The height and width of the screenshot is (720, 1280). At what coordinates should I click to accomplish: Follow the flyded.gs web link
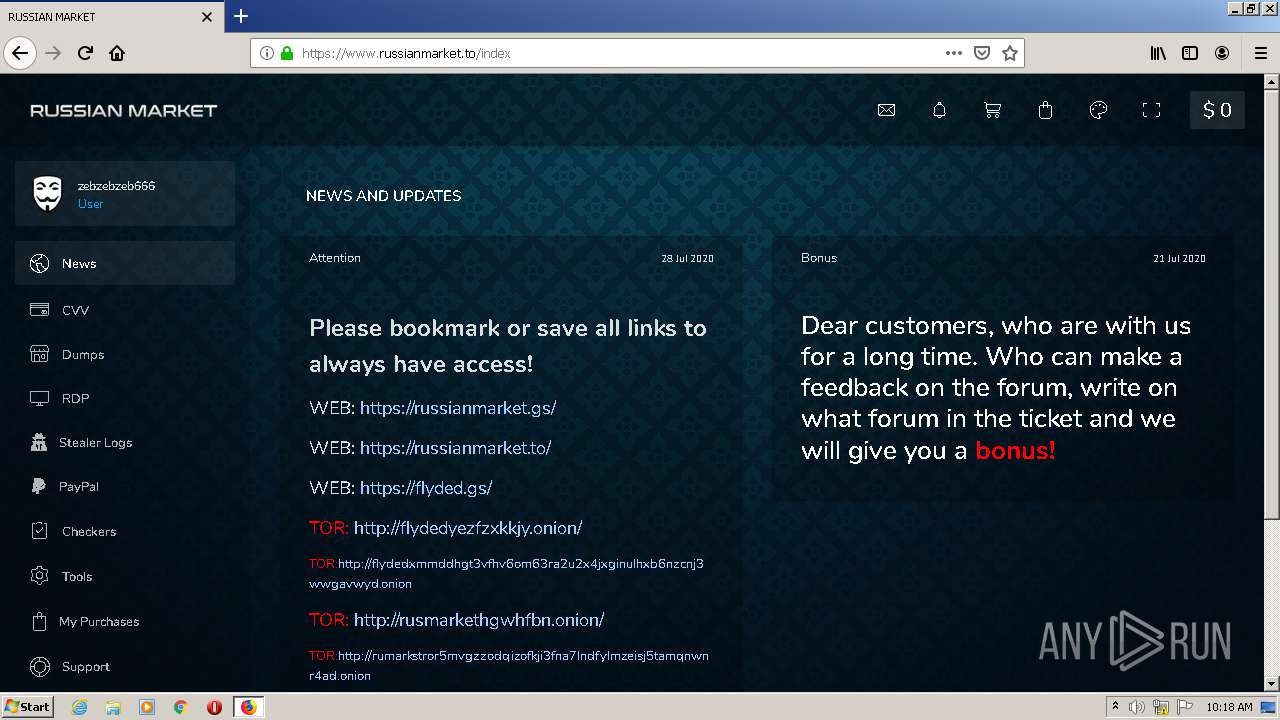(x=426, y=488)
